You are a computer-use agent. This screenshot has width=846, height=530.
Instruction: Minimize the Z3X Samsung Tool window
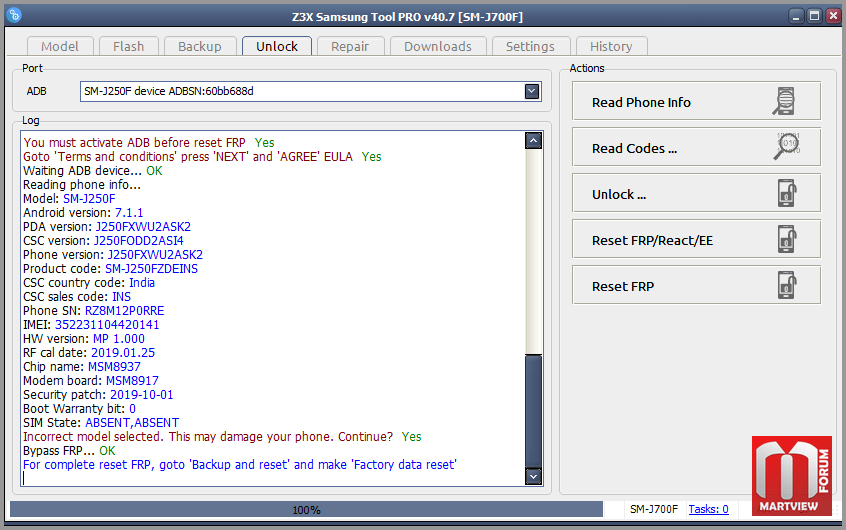796,16
